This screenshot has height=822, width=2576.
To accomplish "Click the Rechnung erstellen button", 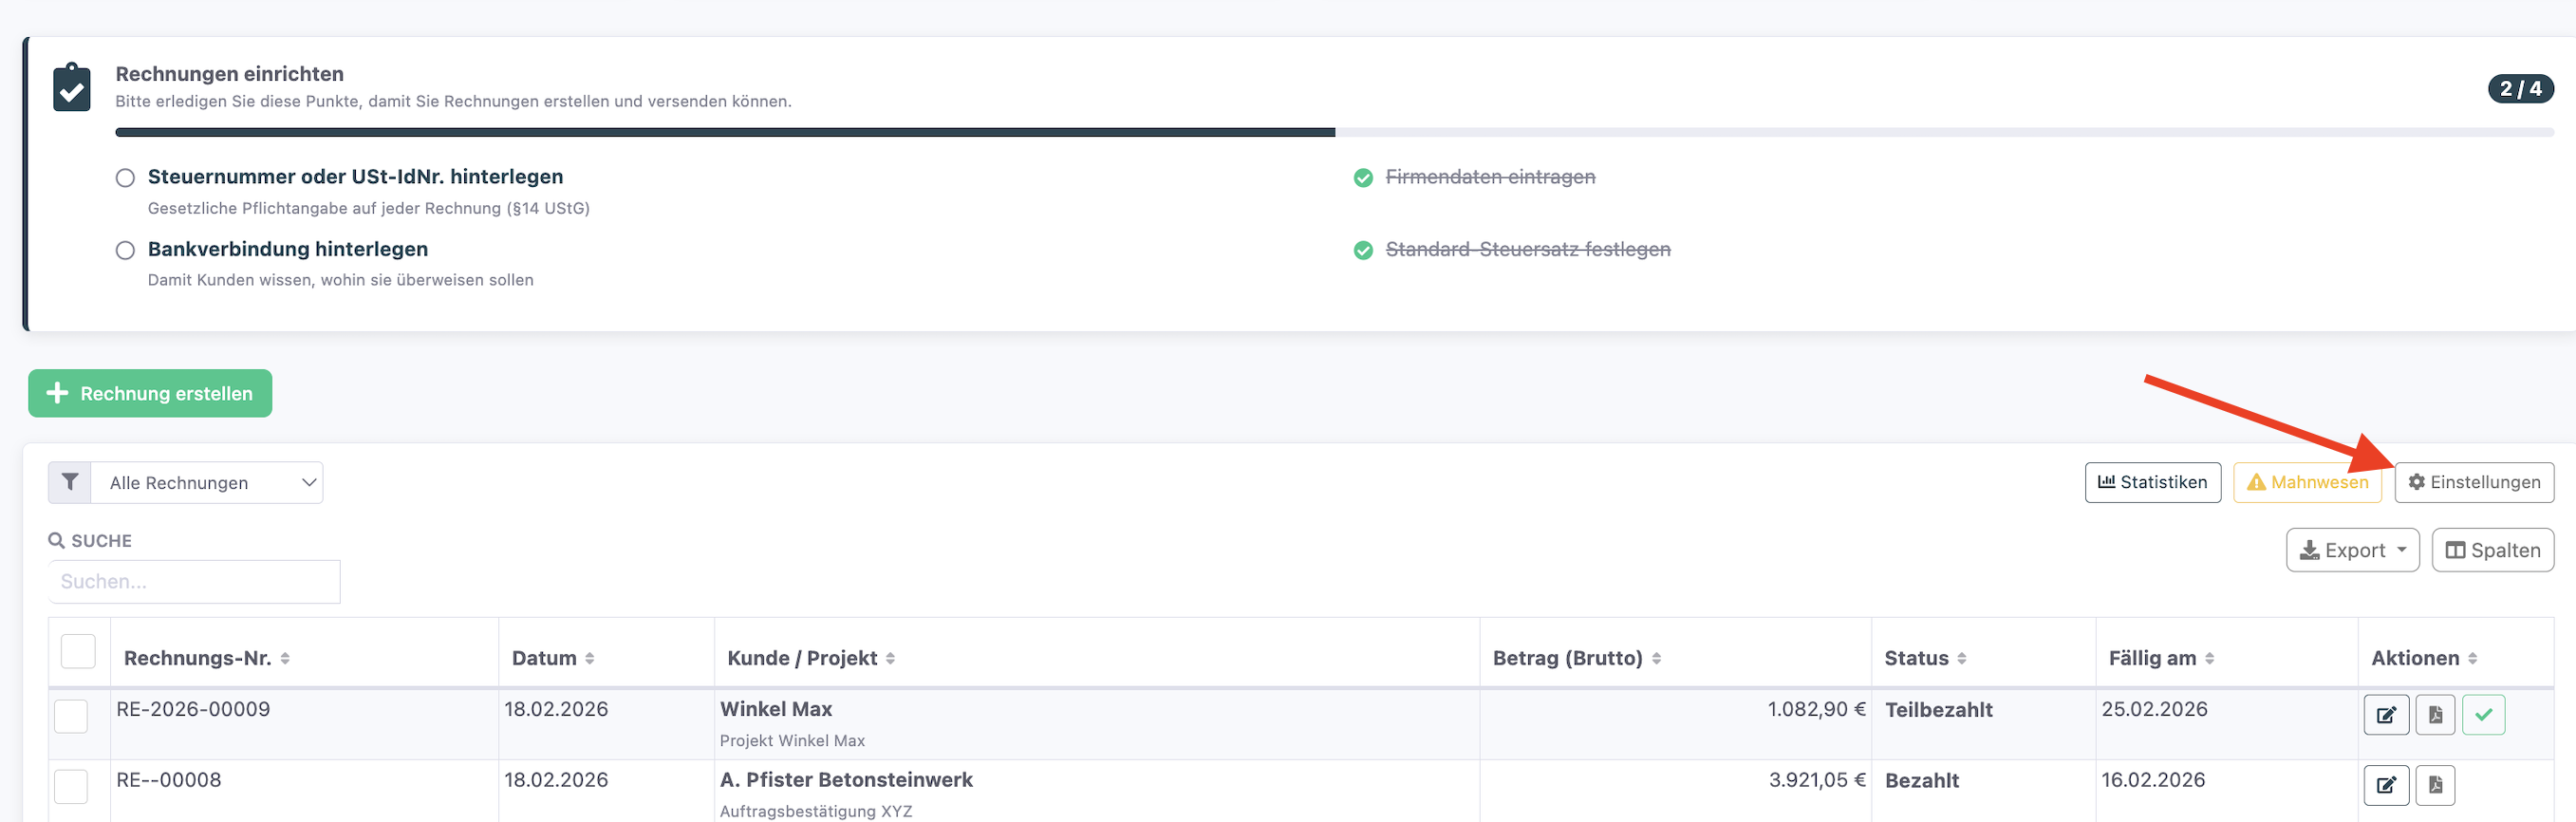I will 150,393.
